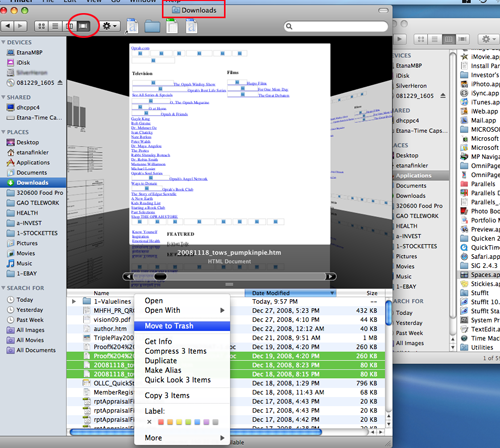Open the Action gear menu
This screenshot has height=448, width=500.
click(110, 26)
